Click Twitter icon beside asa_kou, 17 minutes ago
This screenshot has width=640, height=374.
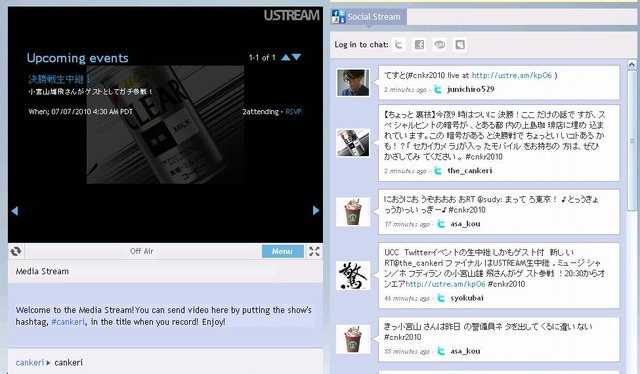pyautogui.click(x=441, y=224)
